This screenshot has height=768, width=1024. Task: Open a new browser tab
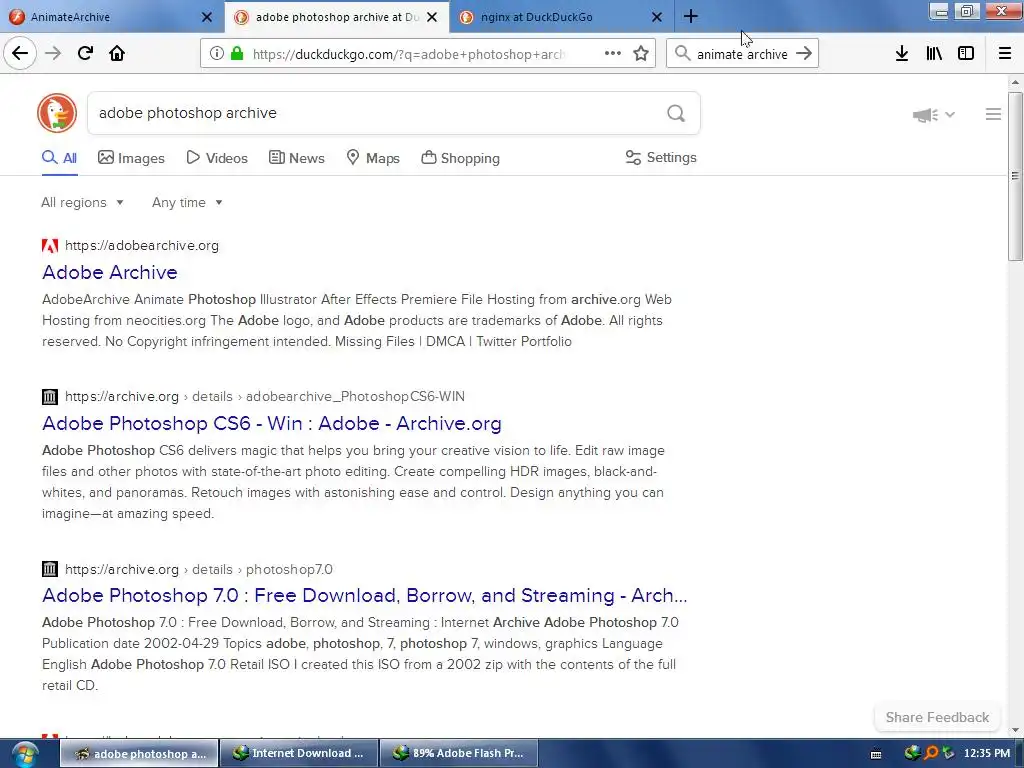[691, 16]
